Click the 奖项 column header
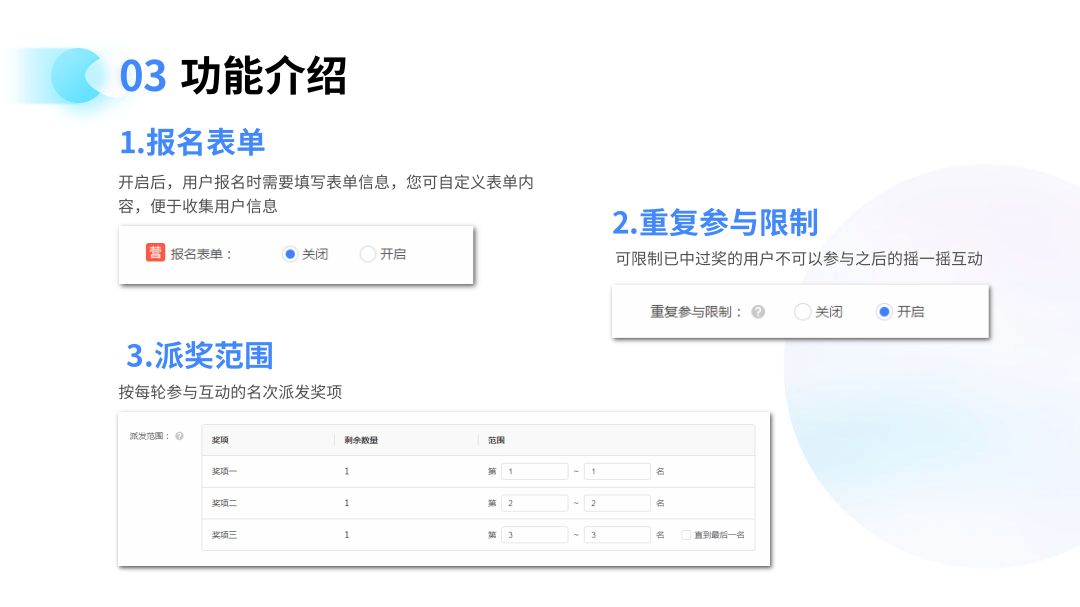1080x607 pixels. pyautogui.click(x=220, y=440)
